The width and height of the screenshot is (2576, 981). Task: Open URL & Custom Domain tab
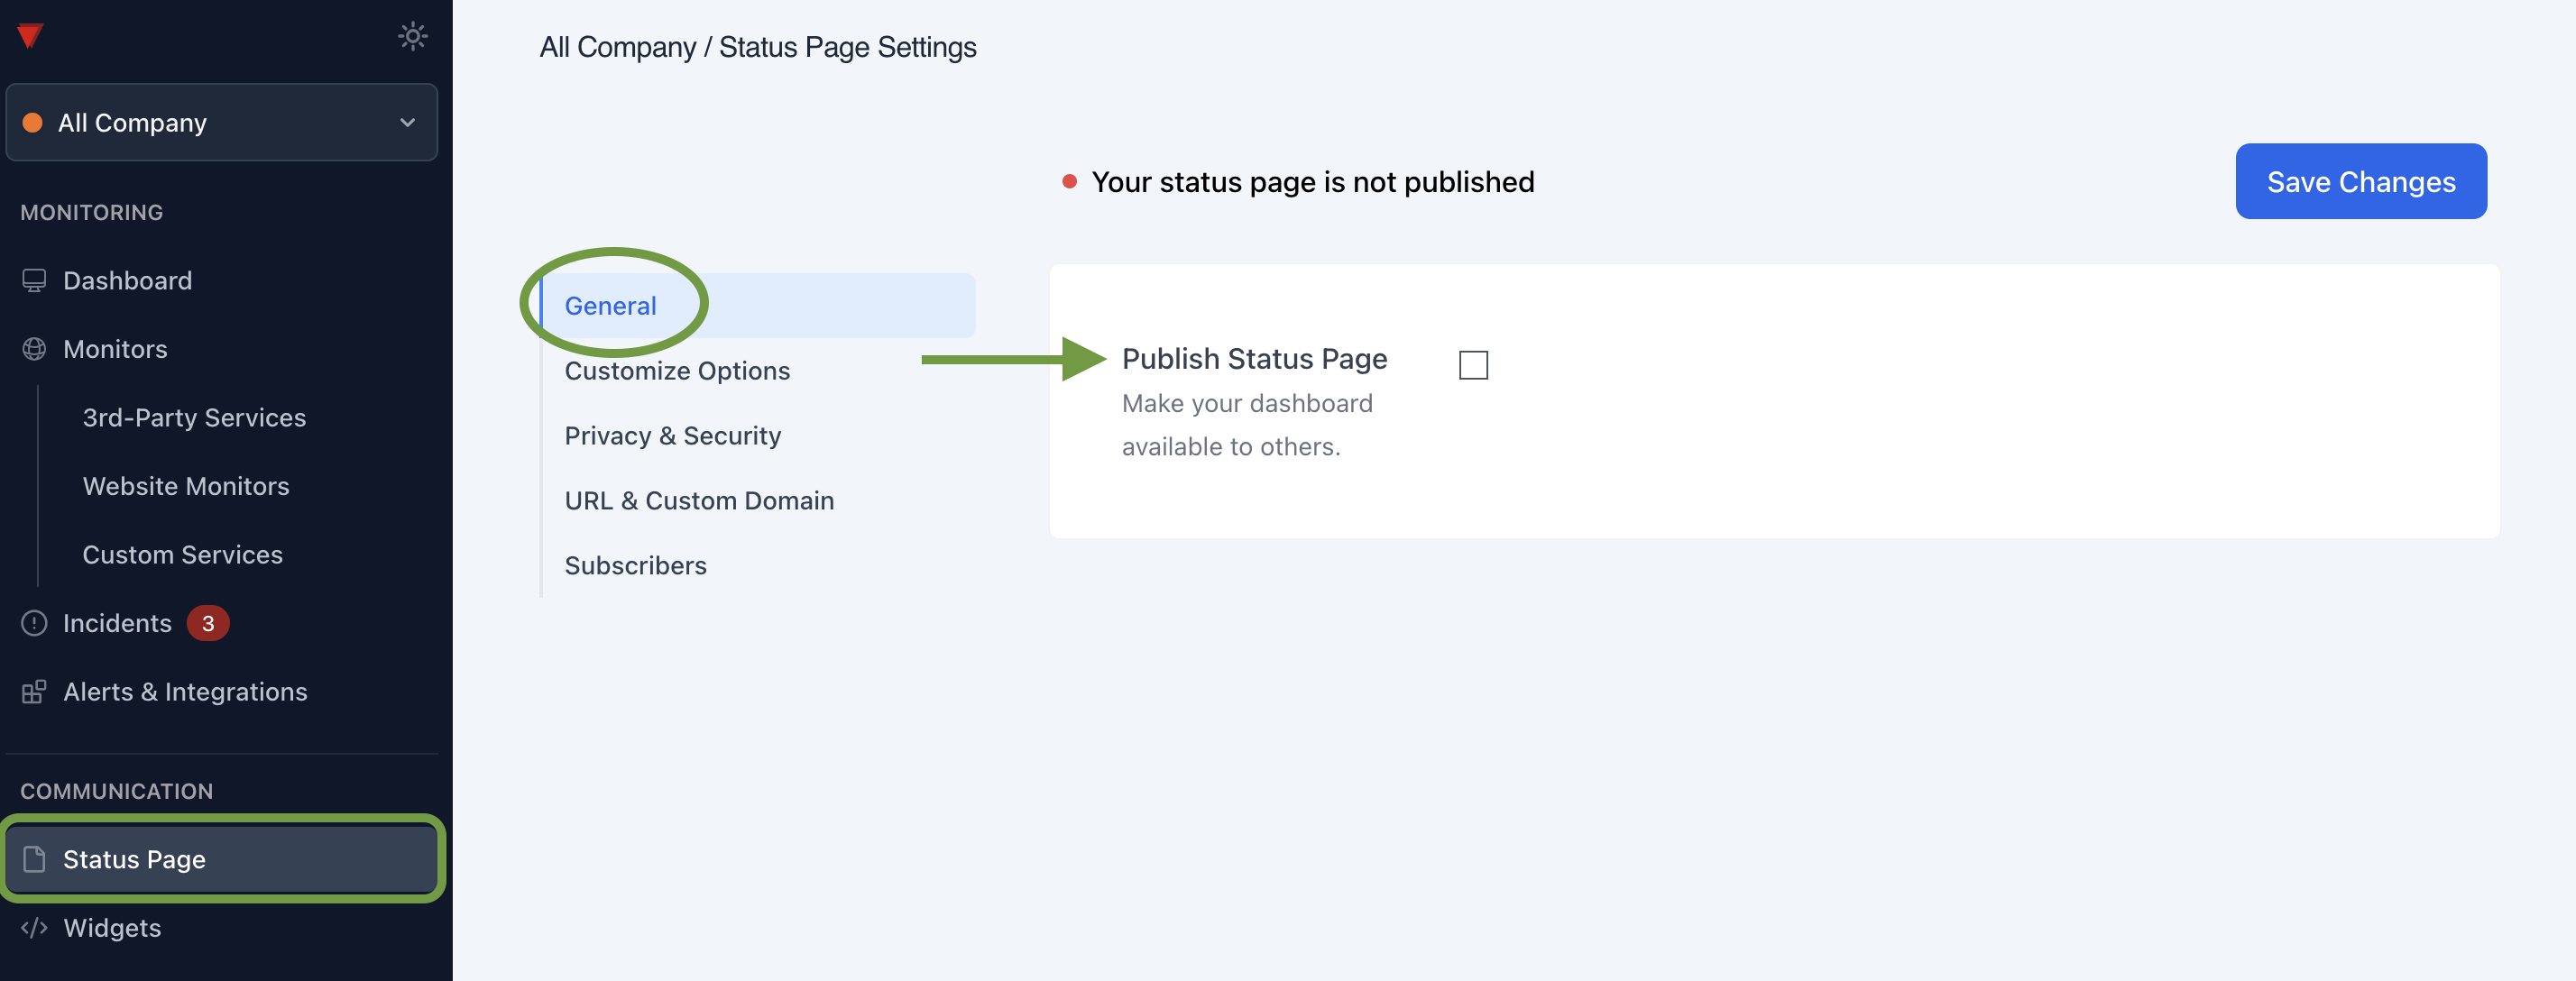pos(699,501)
